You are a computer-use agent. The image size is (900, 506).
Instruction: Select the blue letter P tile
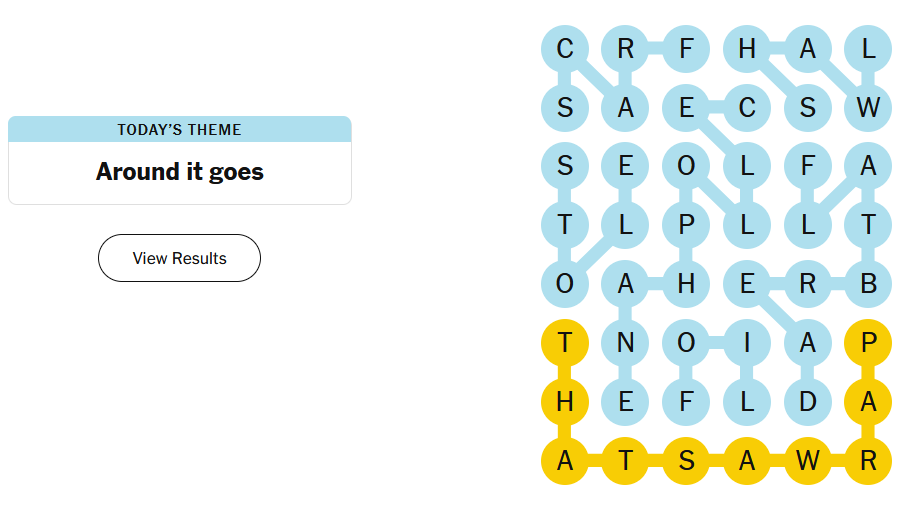tap(686, 225)
